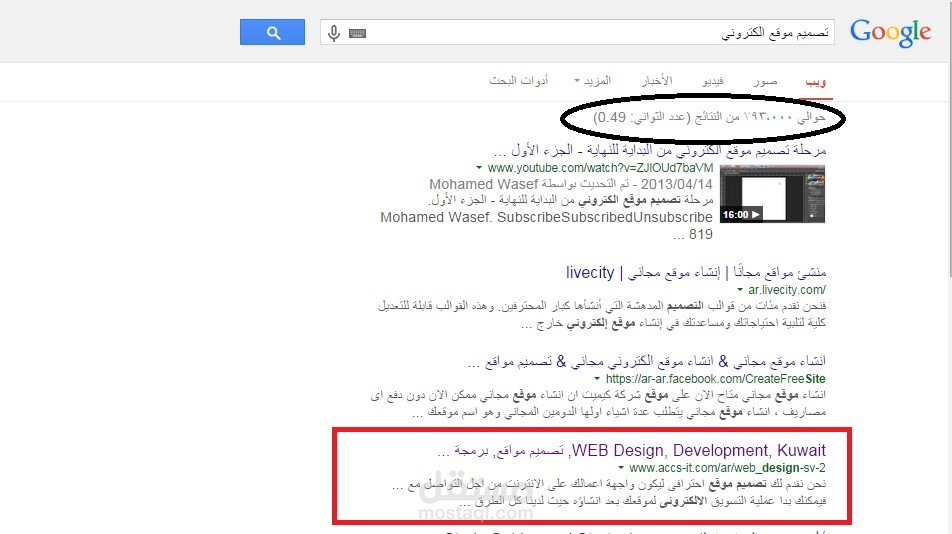Select the ويب tab
This screenshot has height=534, width=952.
815,81
